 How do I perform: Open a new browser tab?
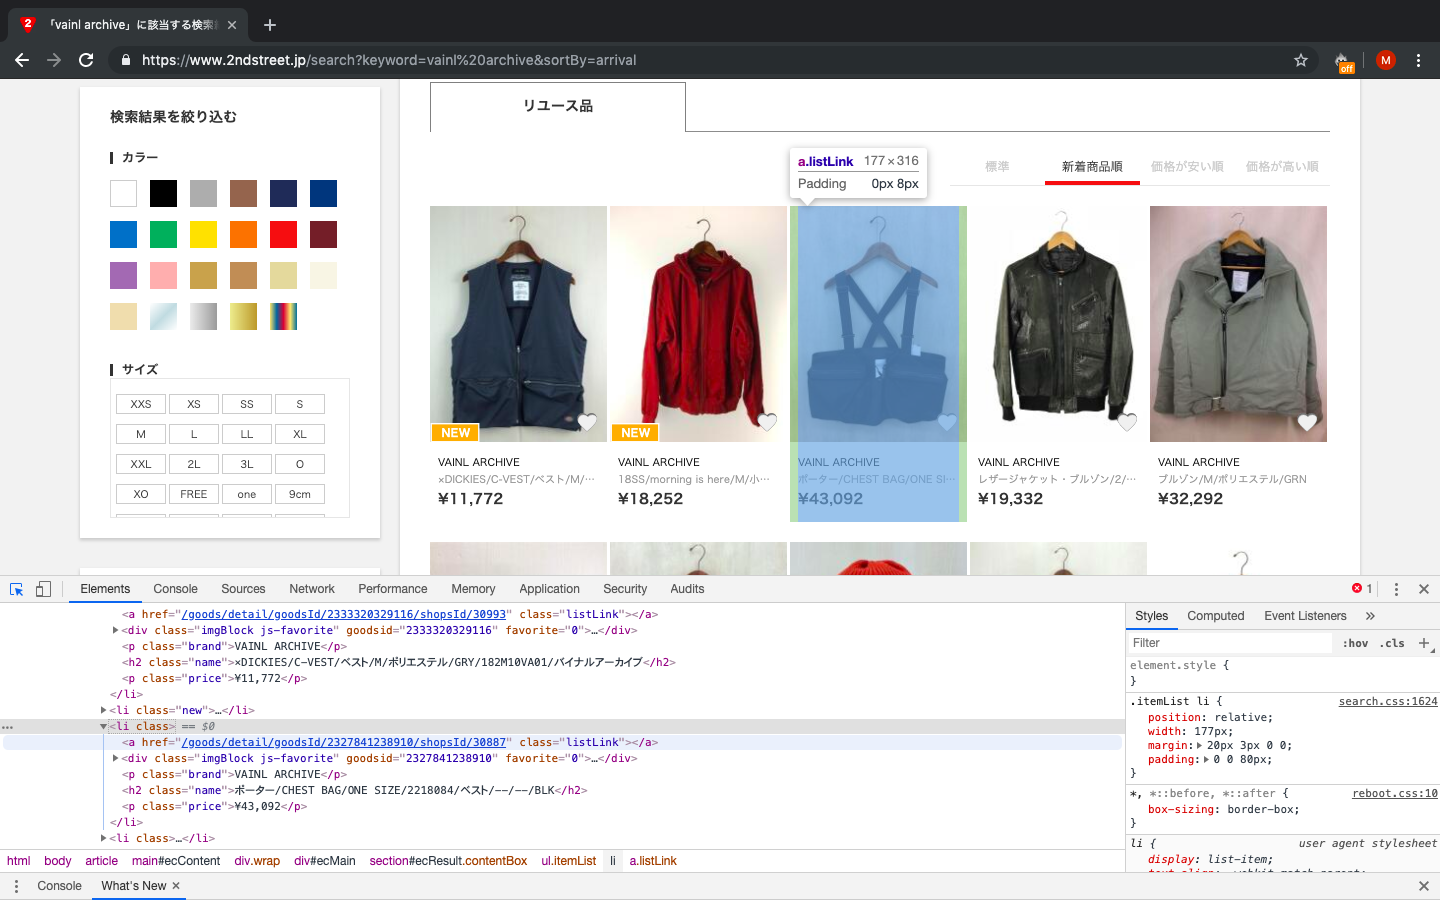[270, 25]
